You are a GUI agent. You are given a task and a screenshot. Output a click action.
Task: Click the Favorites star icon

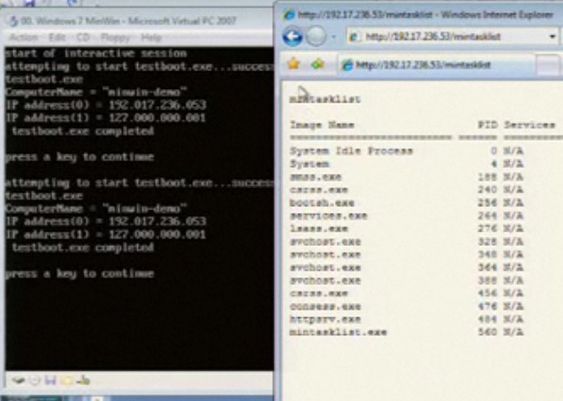(x=294, y=64)
